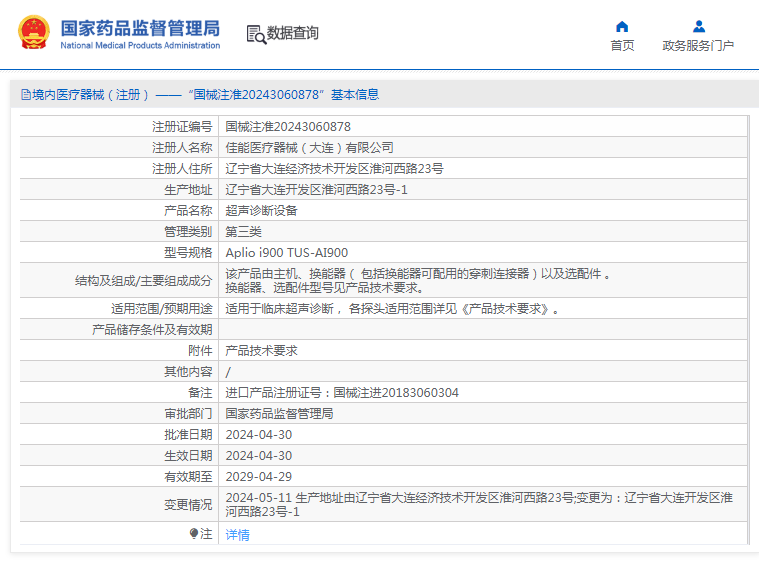Click registrant name 佳能医疗器械（大连）有限公司
759x562 pixels.
(309, 148)
